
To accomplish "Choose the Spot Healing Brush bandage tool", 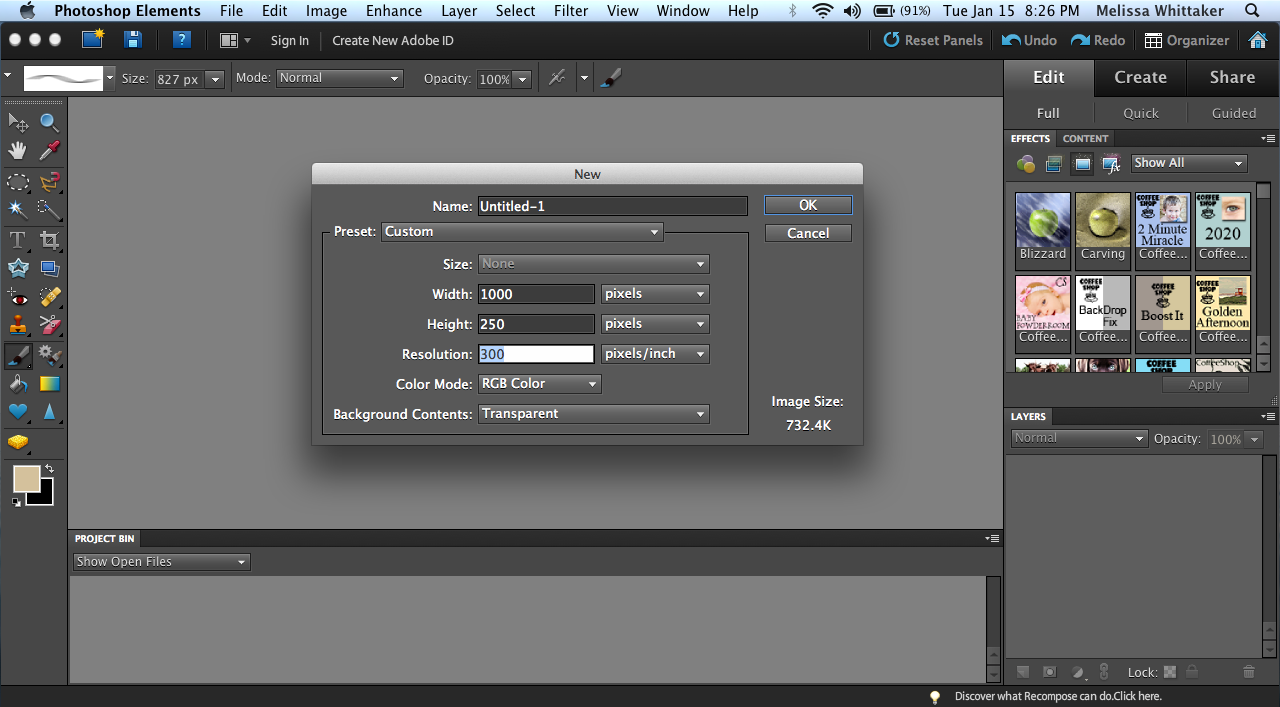I will pos(49,297).
